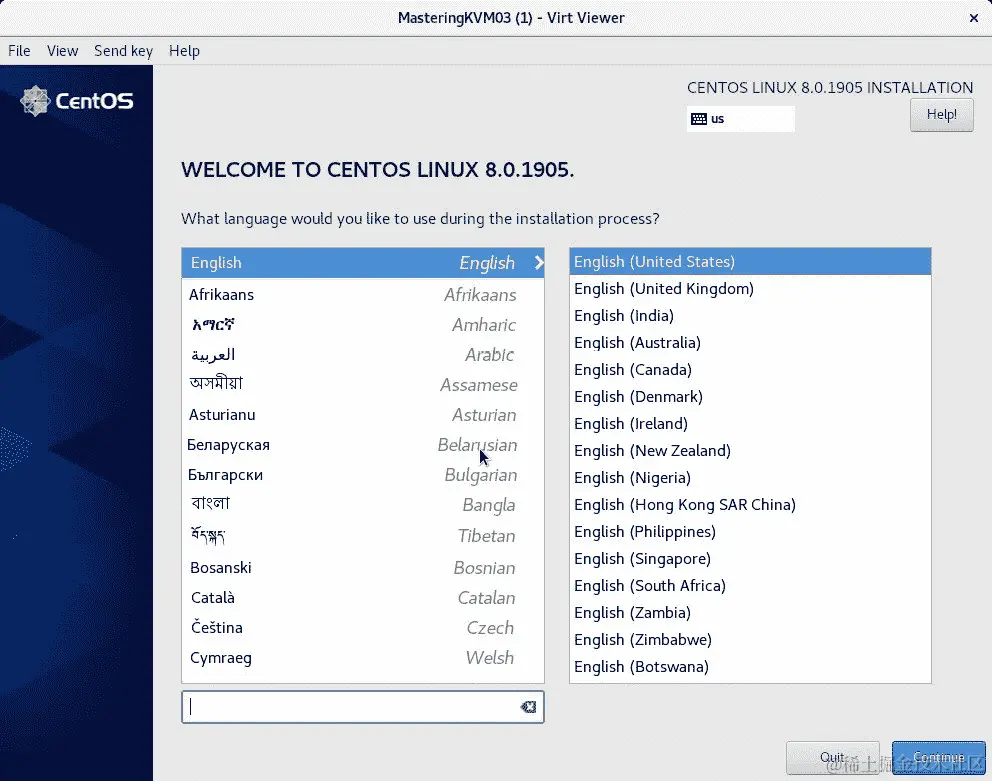Click the us keyboard layout indicator
Image resolution: width=992 pixels, height=781 pixels.
740,119
